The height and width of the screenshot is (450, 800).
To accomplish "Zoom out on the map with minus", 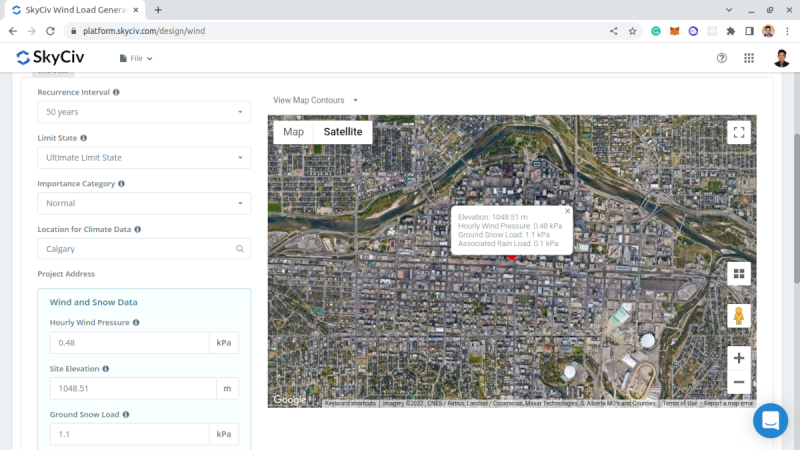I will [x=739, y=382].
